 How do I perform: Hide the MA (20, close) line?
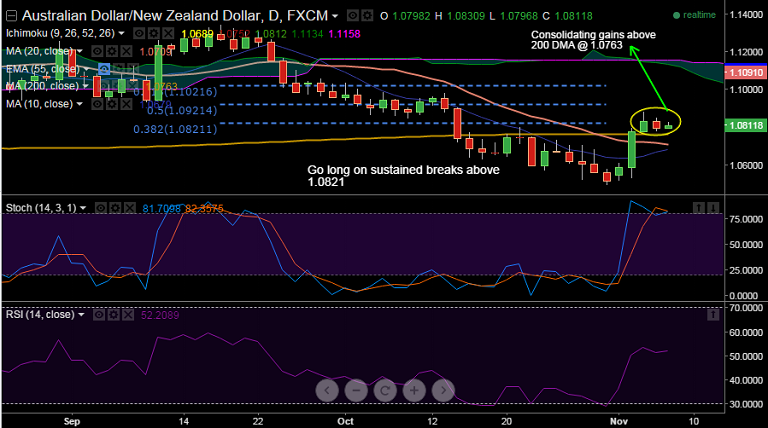pos(97,51)
